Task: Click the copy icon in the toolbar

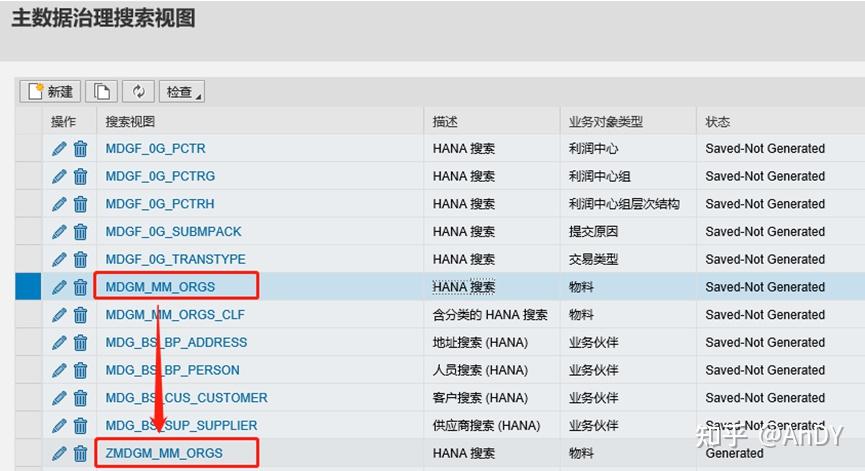Action: 102,92
